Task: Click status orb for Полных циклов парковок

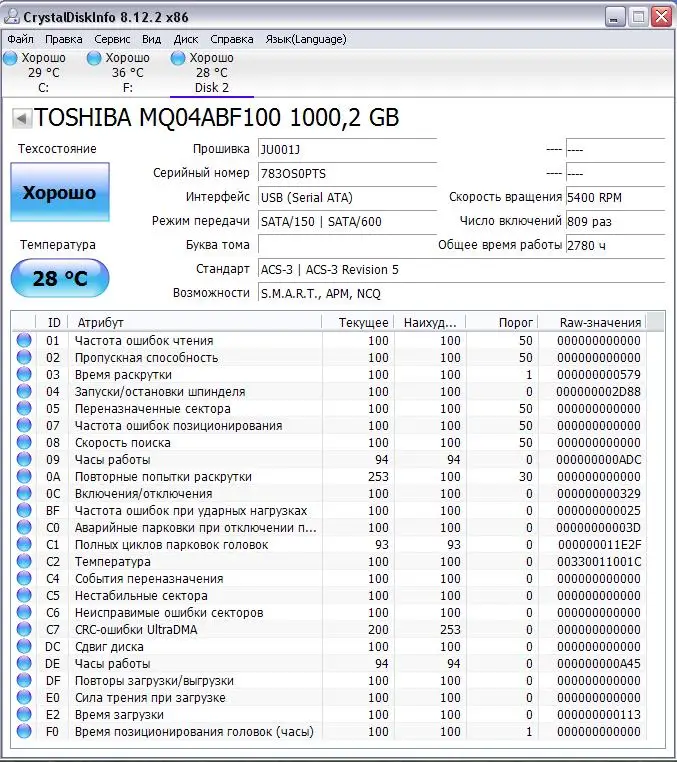Action: (x=24, y=544)
